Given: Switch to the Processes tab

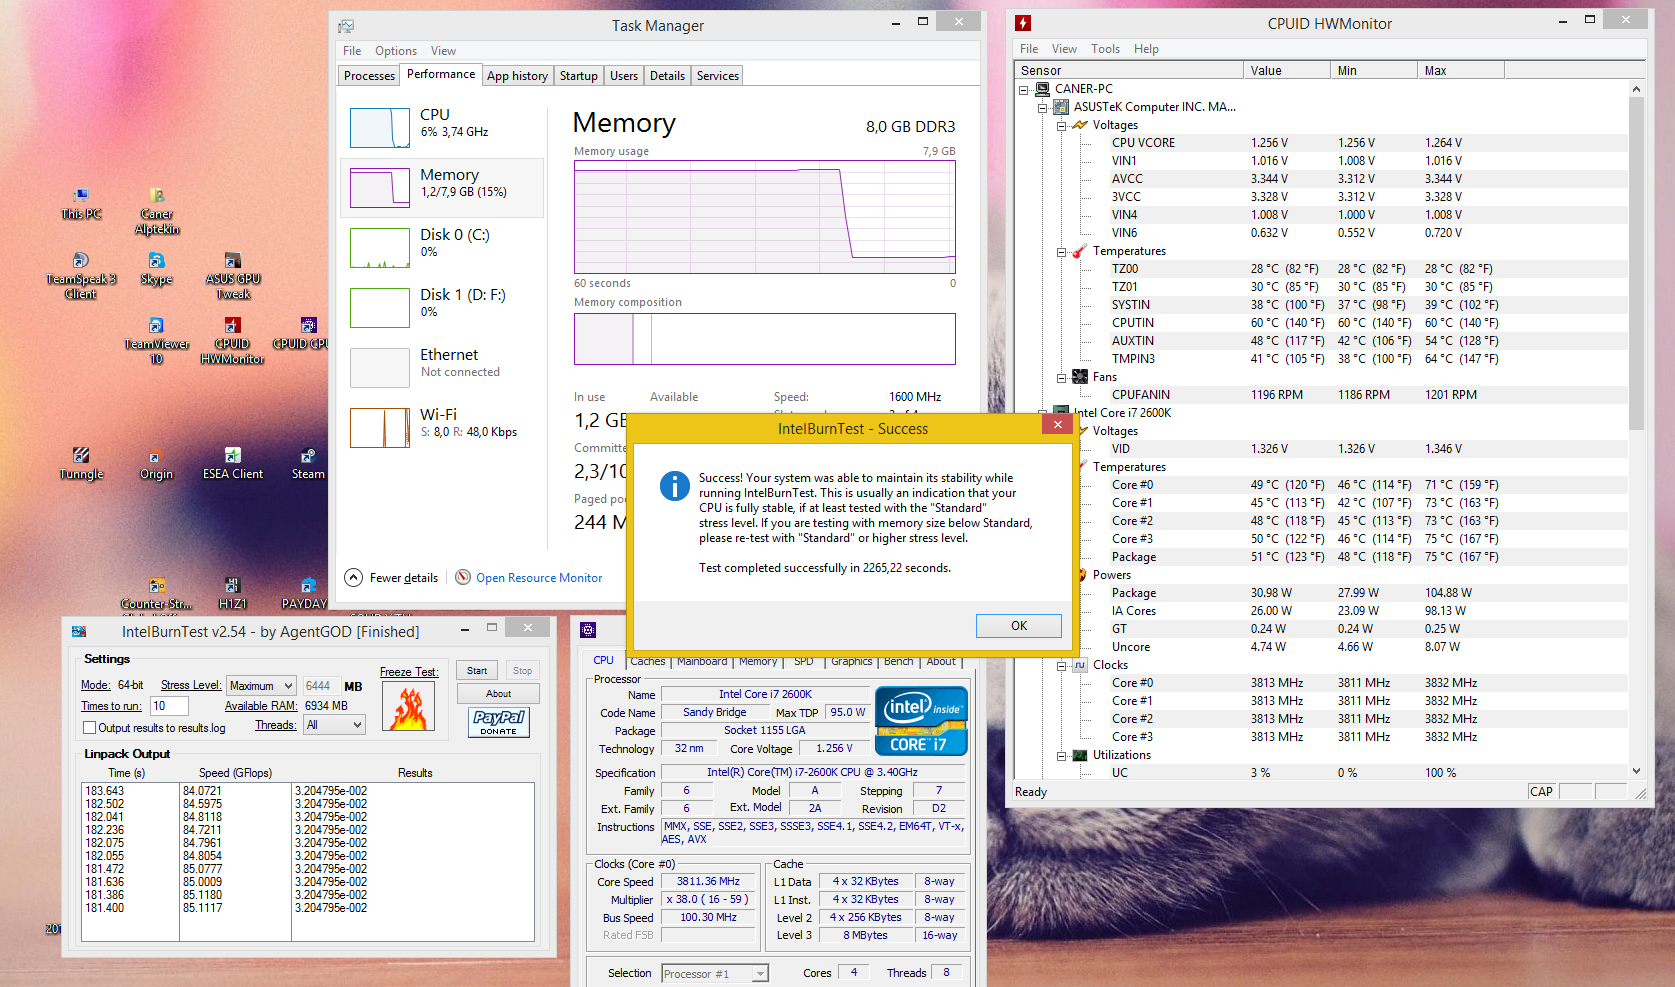Looking at the screenshot, I should pos(369,76).
